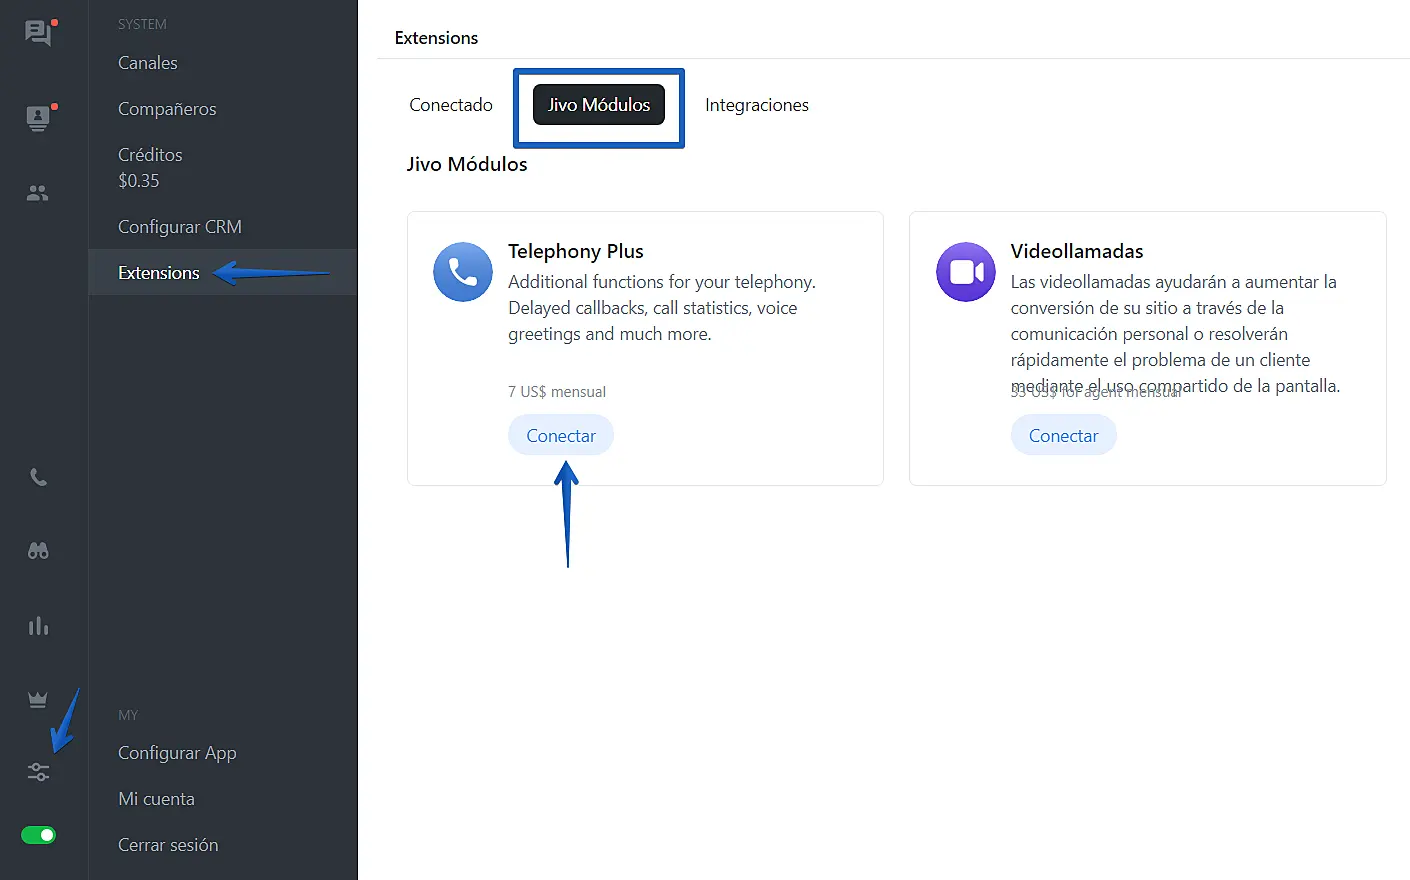Open the settings sliders icon
Screen dimensions: 1410x880
[38, 772]
